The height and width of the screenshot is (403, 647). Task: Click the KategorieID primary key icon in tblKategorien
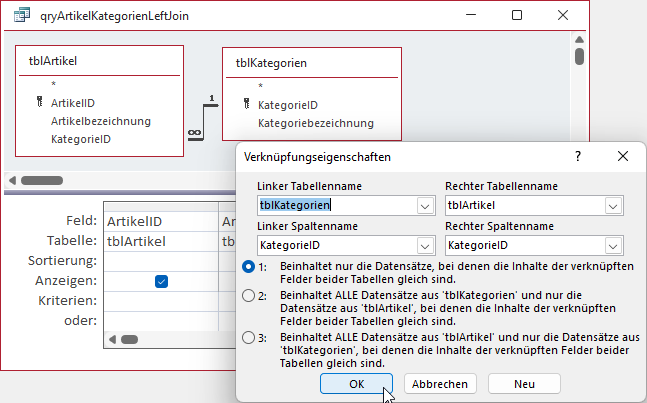pos(245,105)
